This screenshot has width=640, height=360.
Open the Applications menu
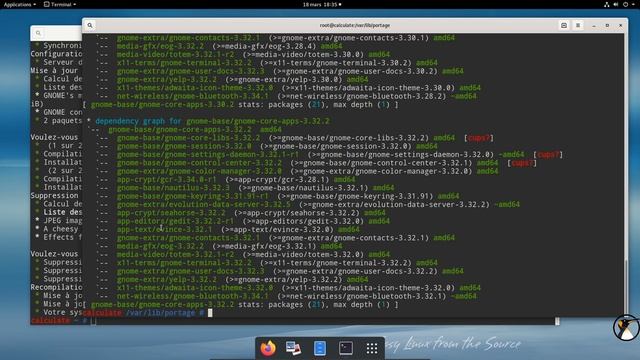20,4
